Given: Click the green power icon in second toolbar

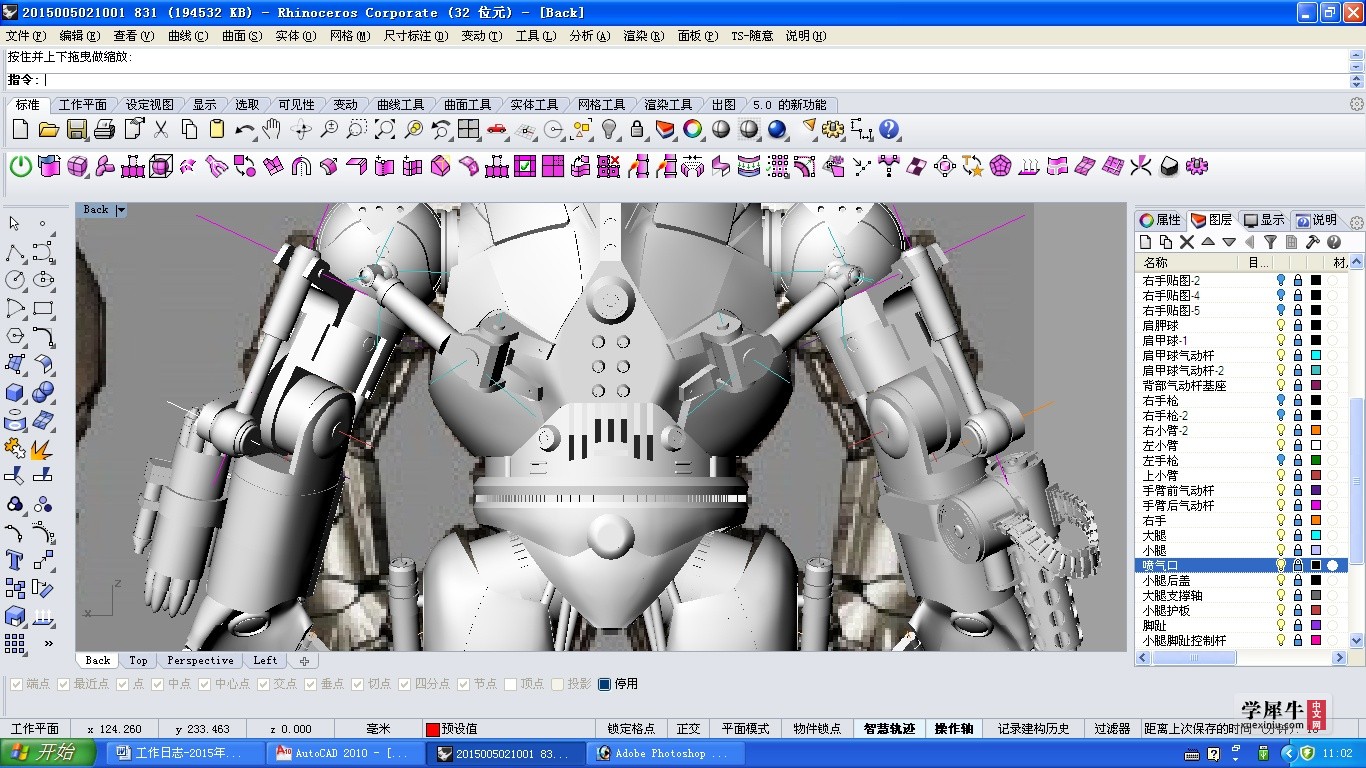Looking at the screenshot, I should pyautogui.click(x=20, y=166).
